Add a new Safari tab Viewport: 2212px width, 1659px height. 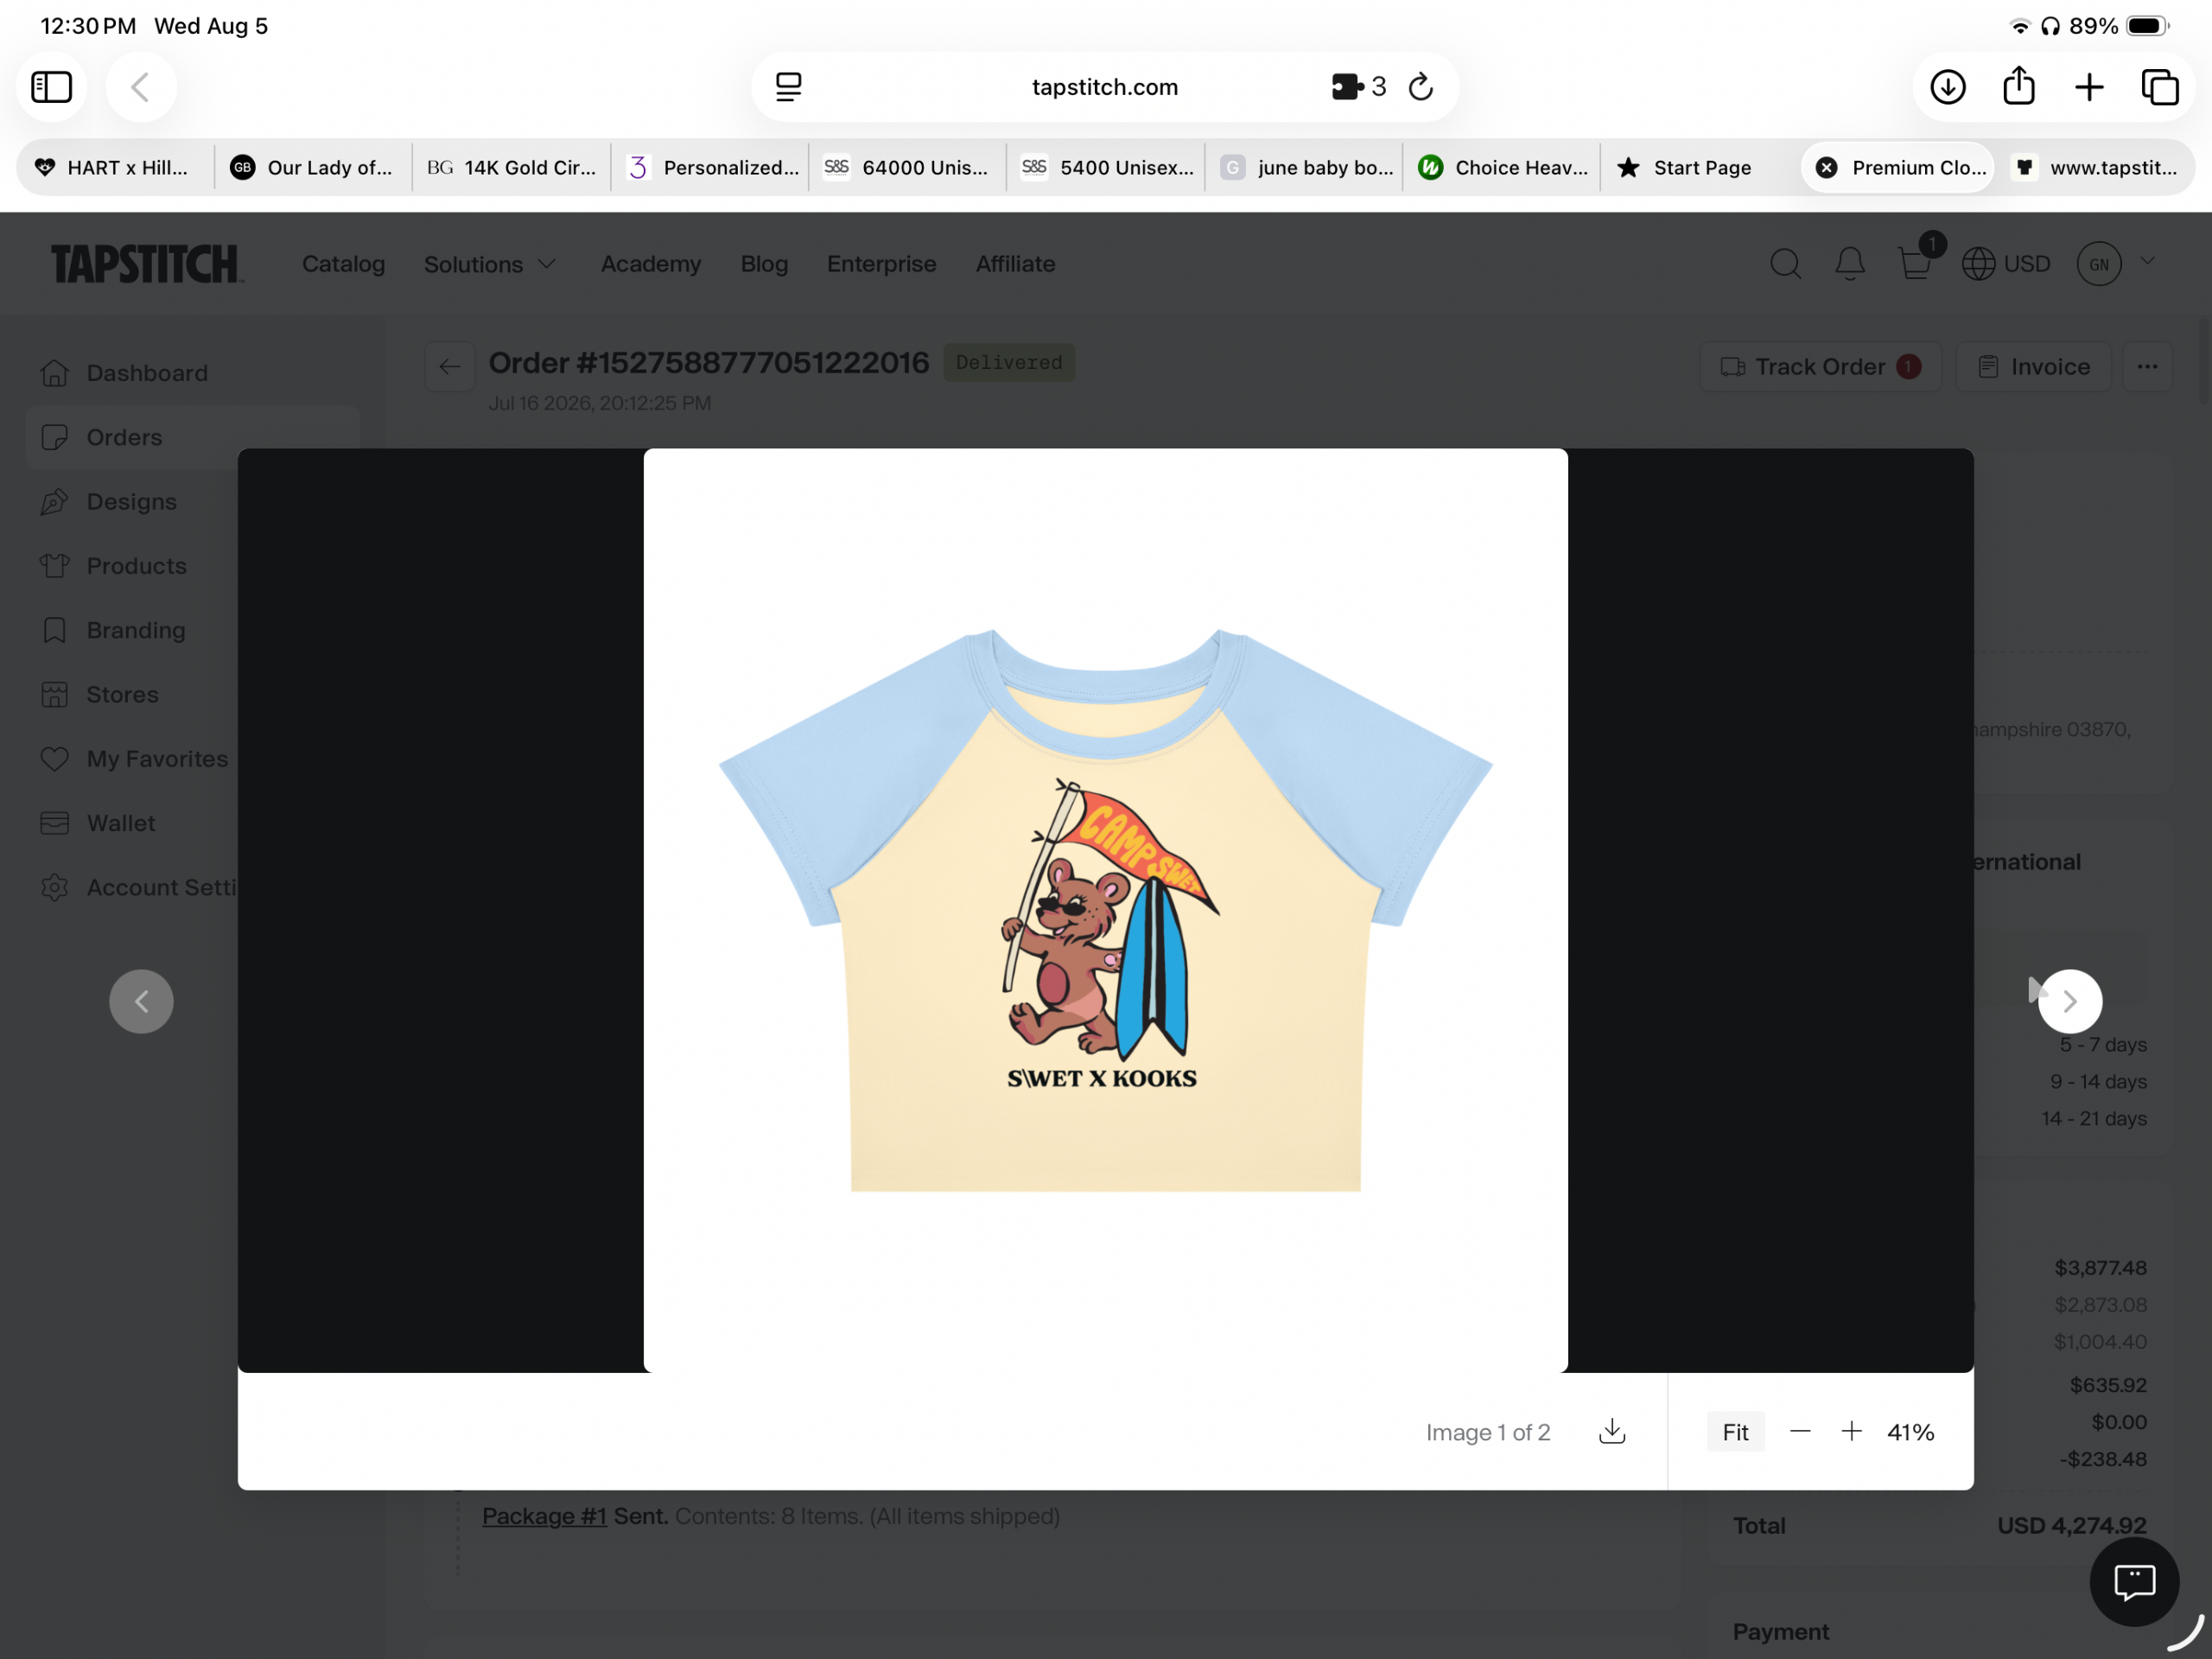[x=2089, y=87]
